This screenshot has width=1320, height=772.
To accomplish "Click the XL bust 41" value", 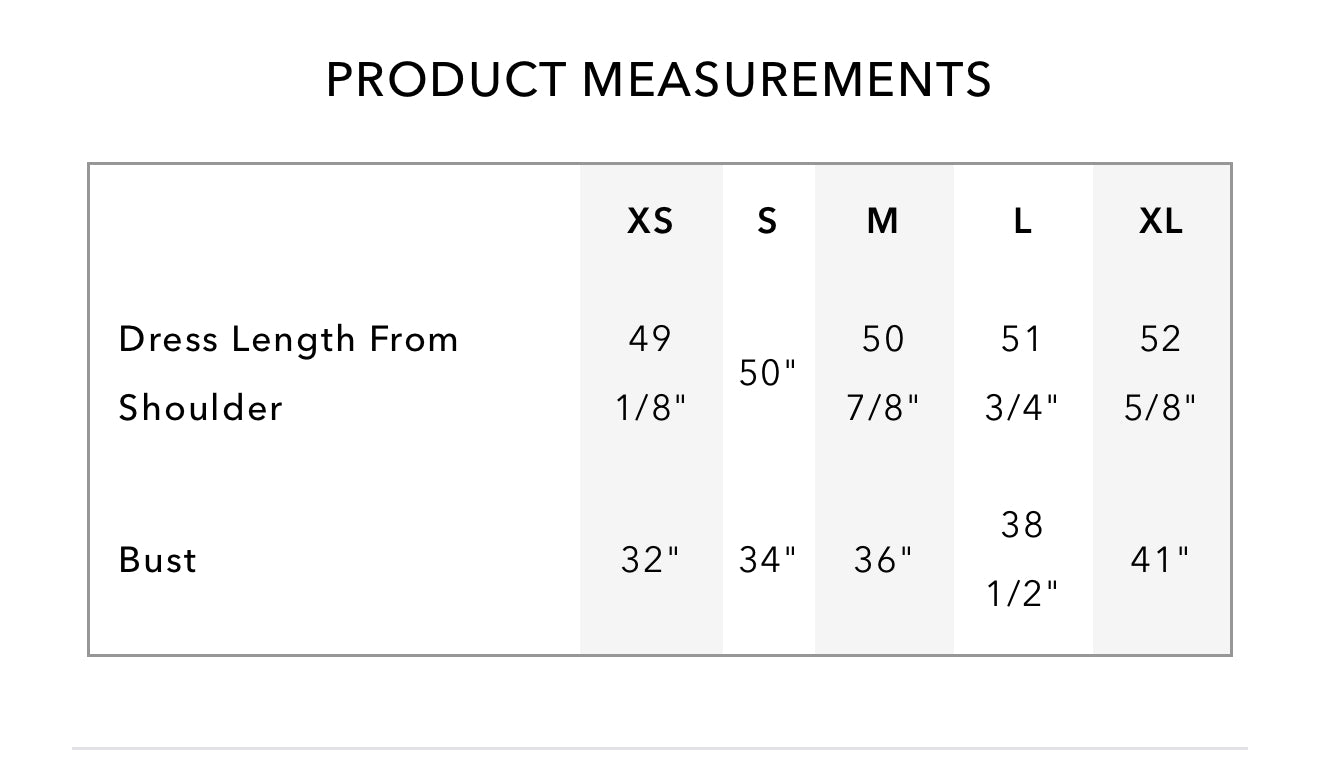I will (x=1161, y=559).
